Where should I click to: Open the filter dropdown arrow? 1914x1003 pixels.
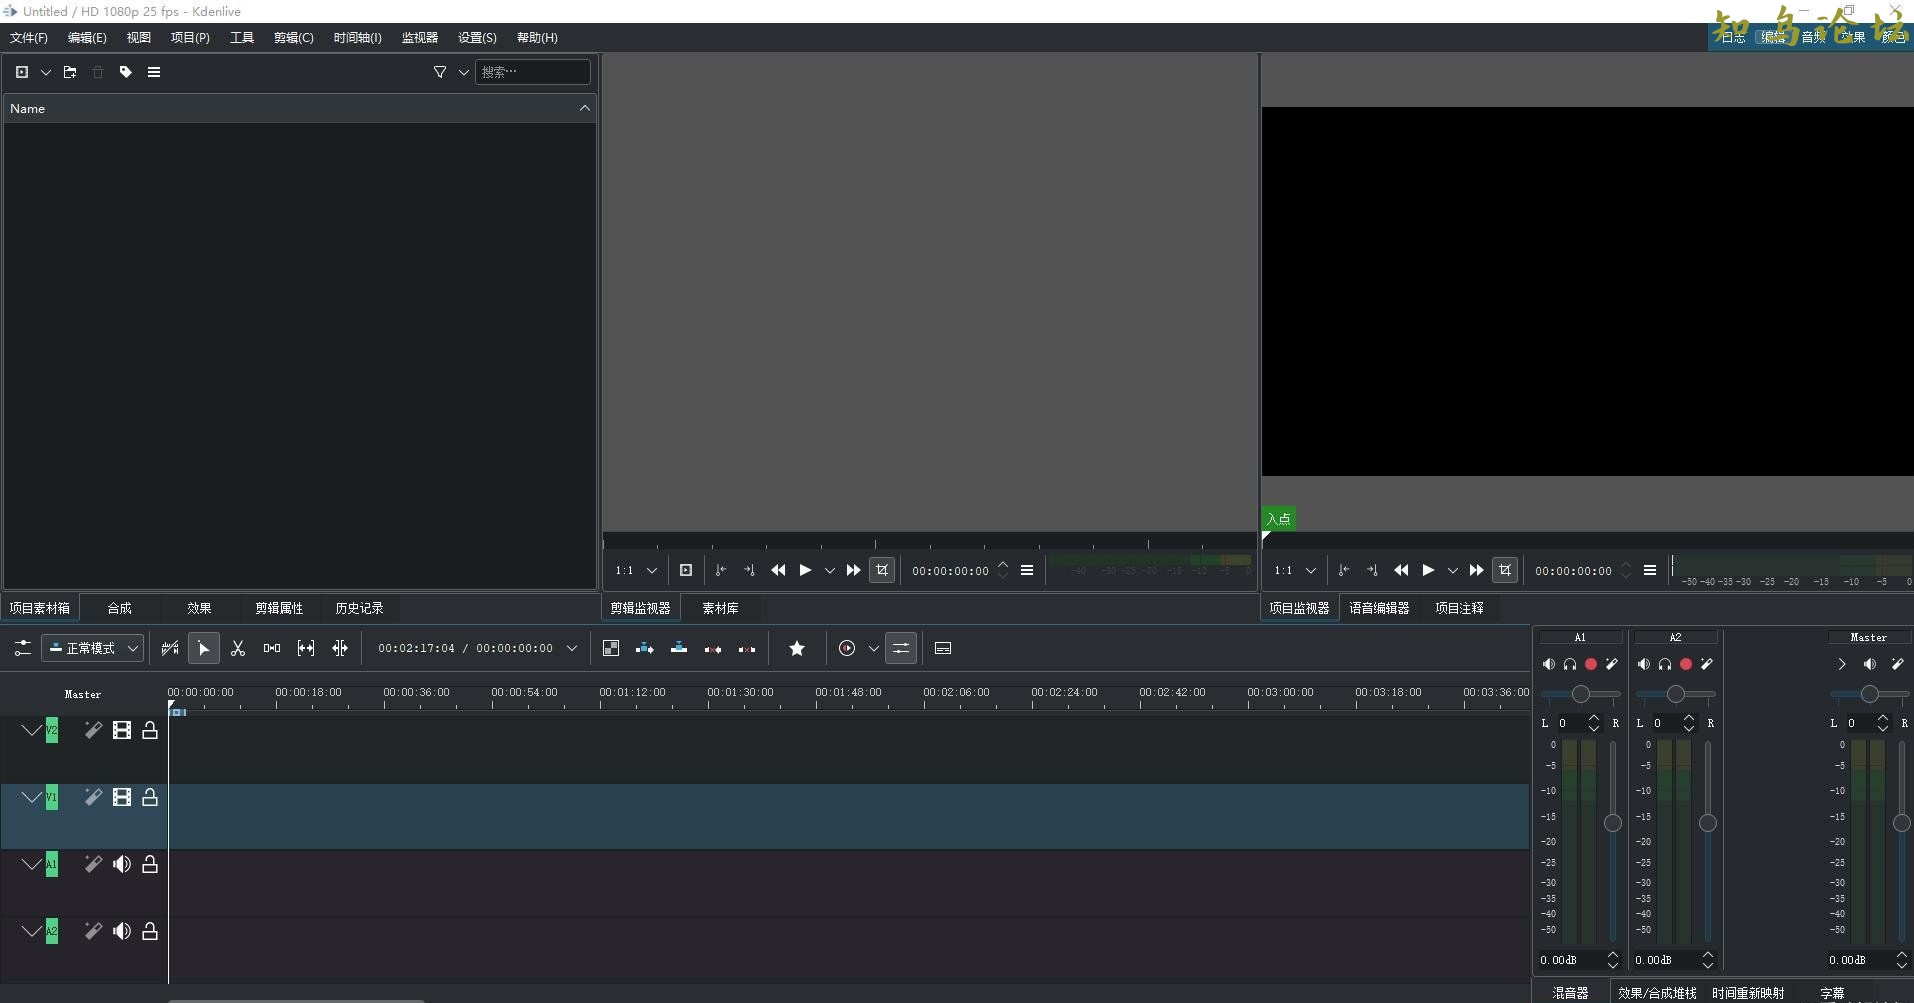point(464,72)
